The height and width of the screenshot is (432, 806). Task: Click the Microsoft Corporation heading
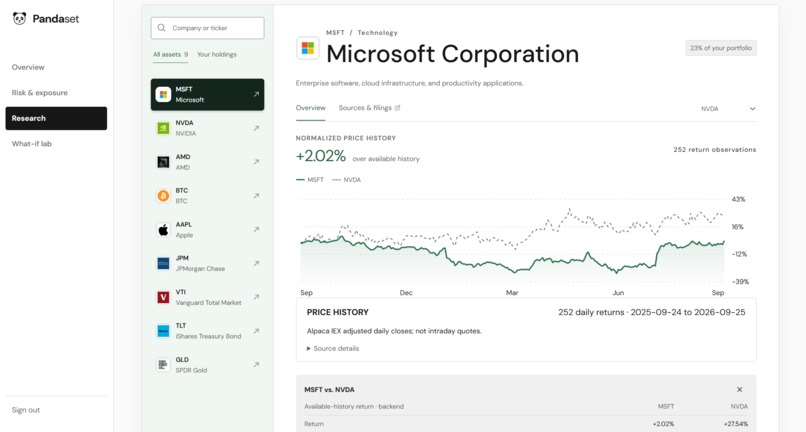coord(452,53)
